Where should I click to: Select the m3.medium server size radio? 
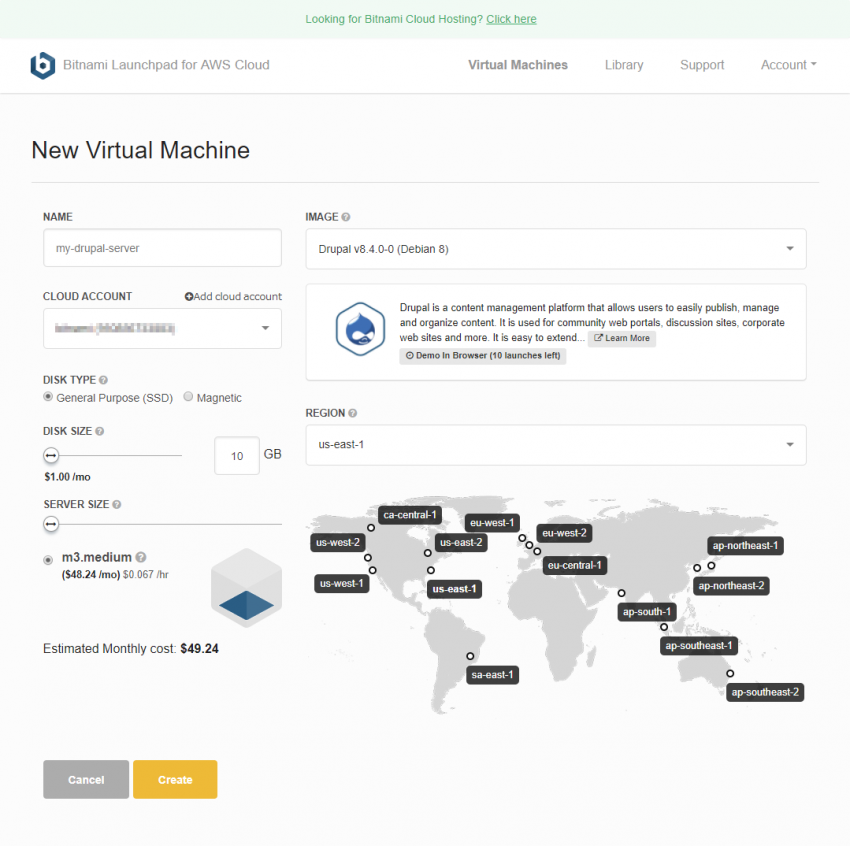[48, 559]
